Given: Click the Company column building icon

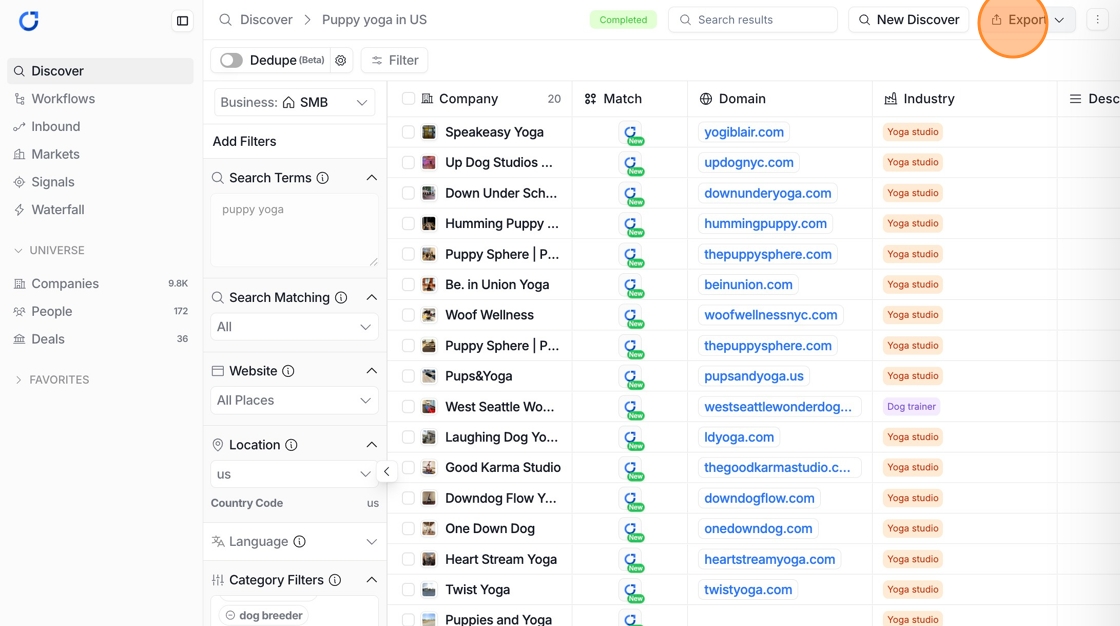Looking at the screenshot, I should 427,99.
